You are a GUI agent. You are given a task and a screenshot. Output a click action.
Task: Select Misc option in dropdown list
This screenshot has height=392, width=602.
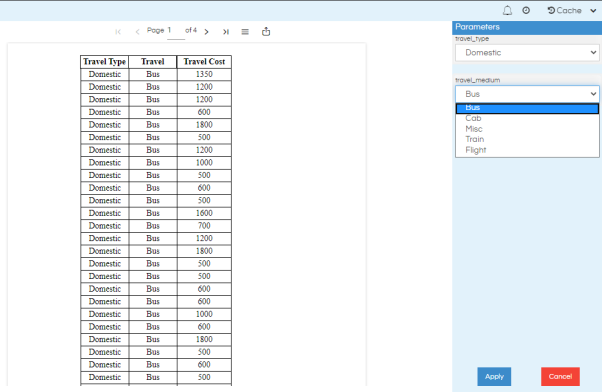click(x=527, y=129)
